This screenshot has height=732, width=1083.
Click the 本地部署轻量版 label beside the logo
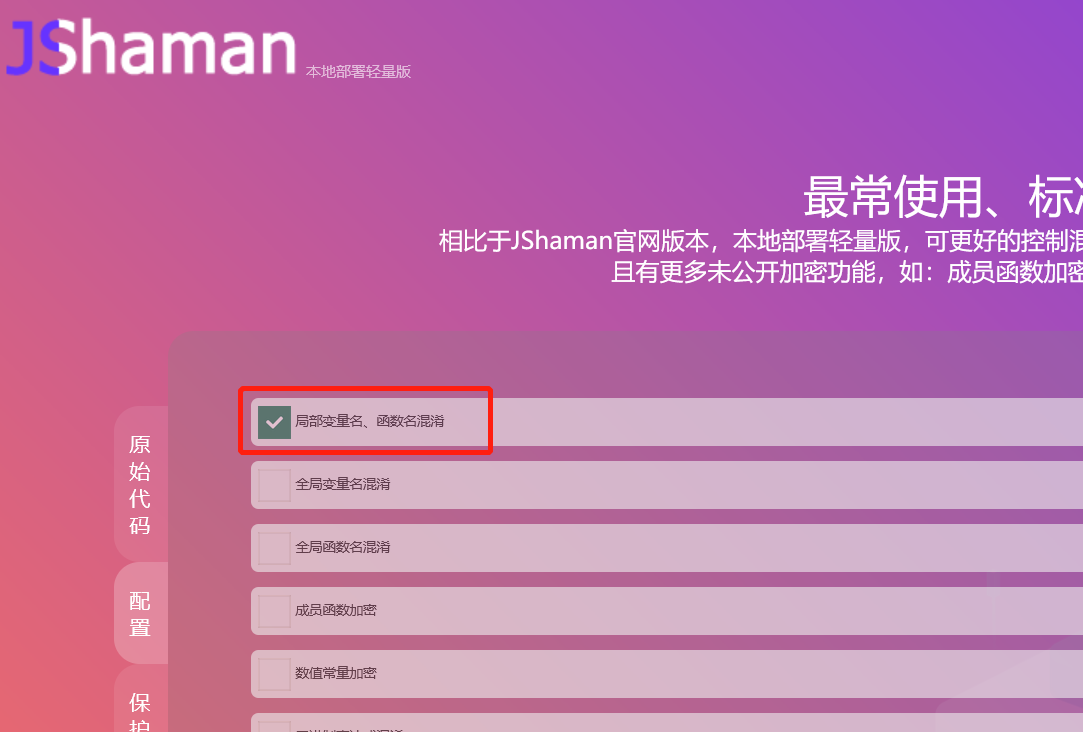tap(360, 70)
